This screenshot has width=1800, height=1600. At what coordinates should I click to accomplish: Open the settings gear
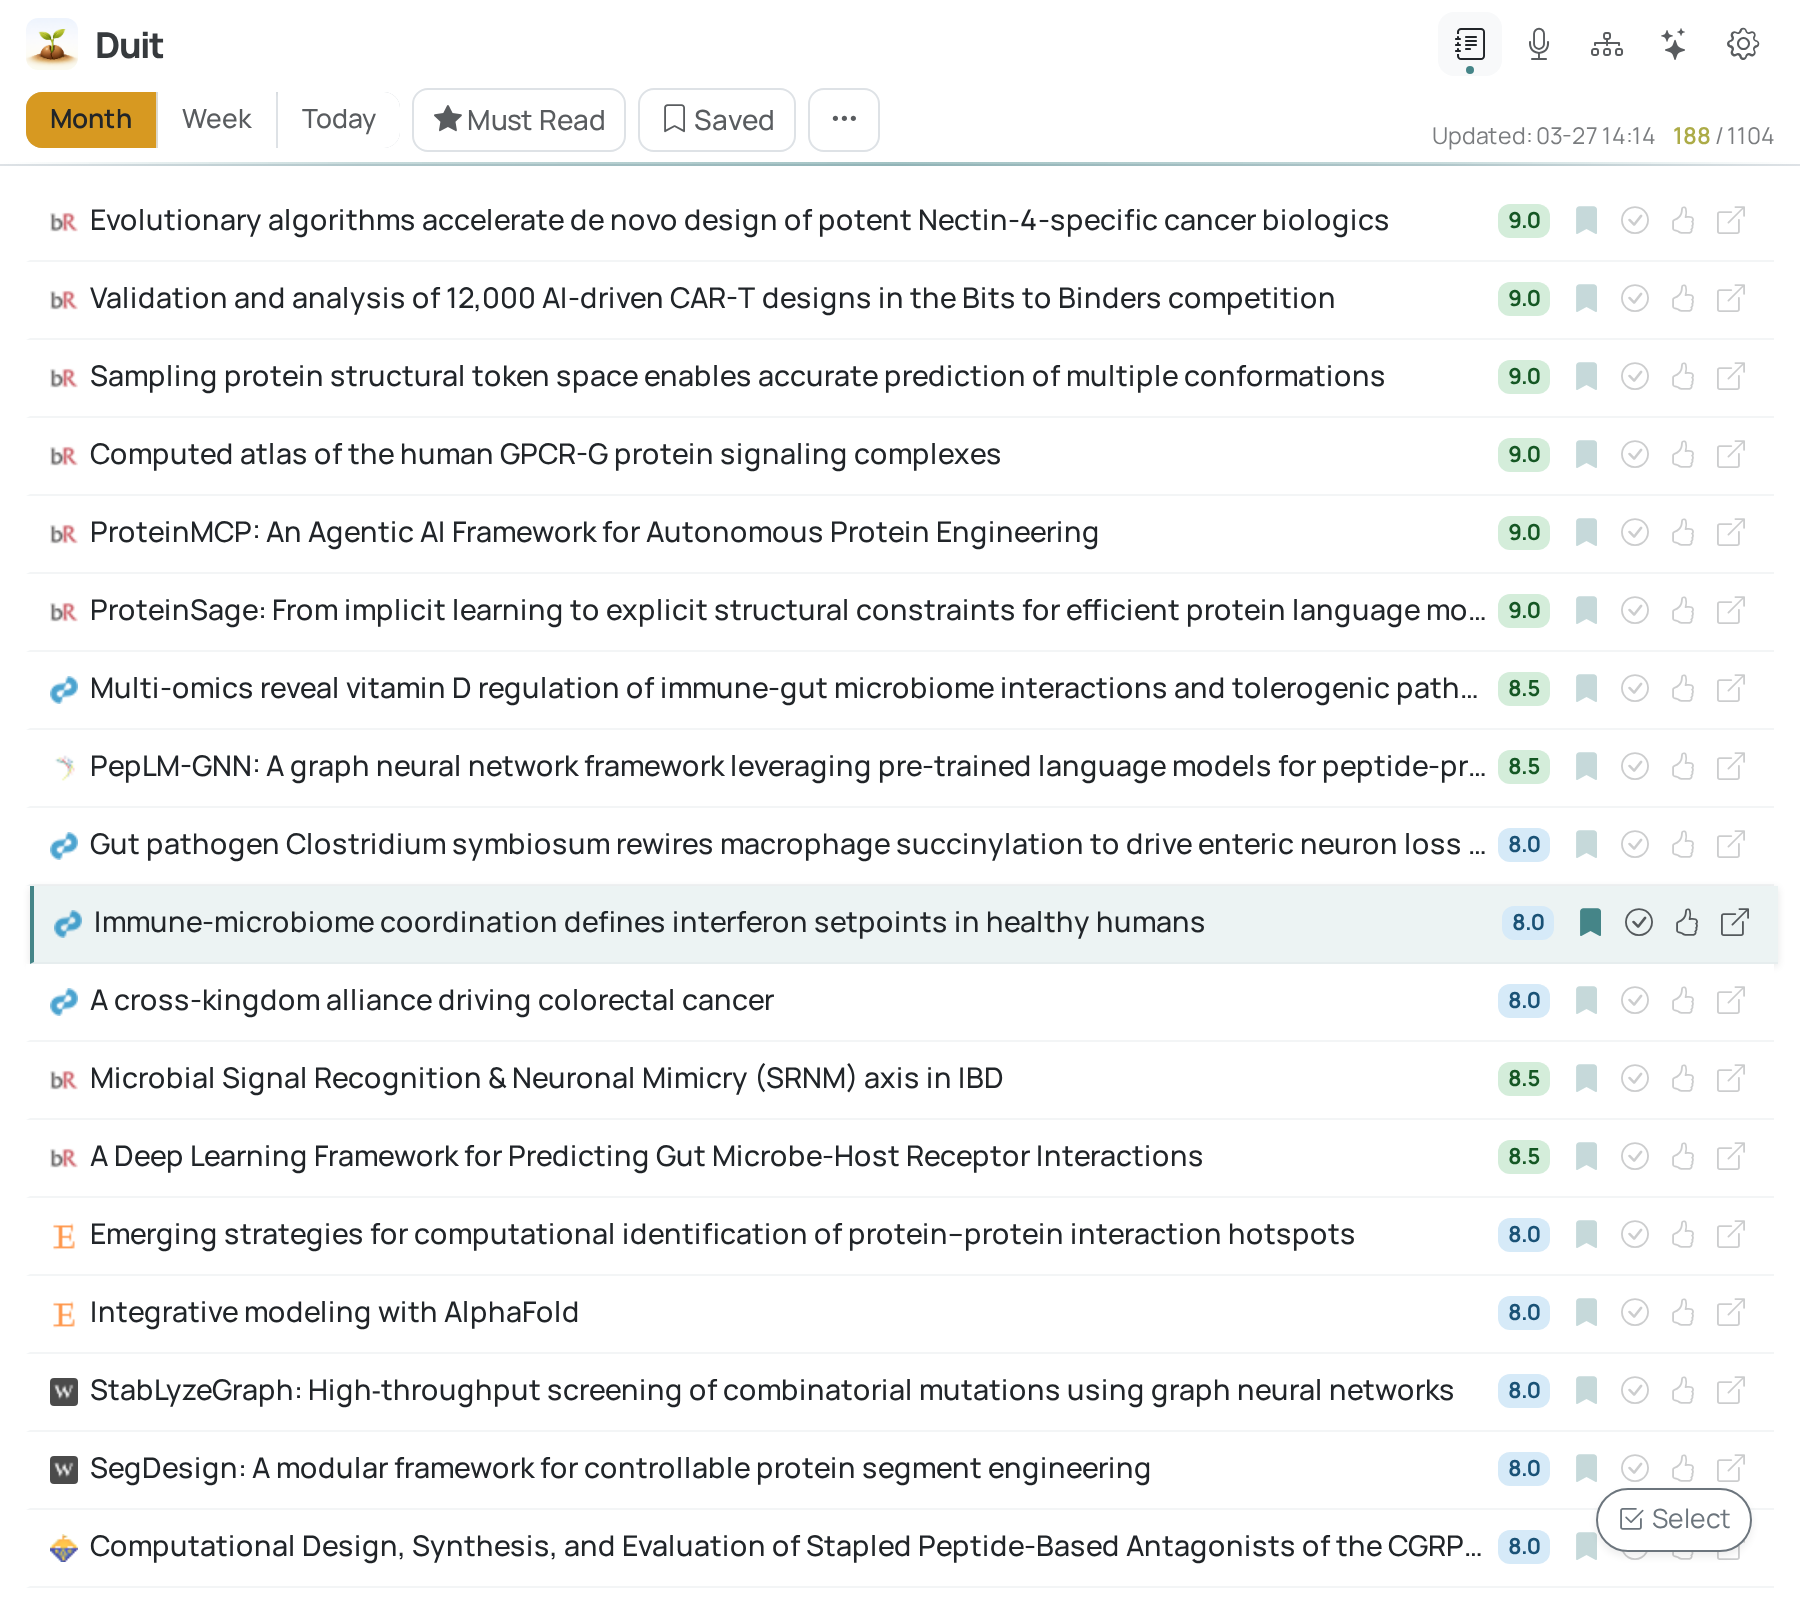coord(1742,45)
